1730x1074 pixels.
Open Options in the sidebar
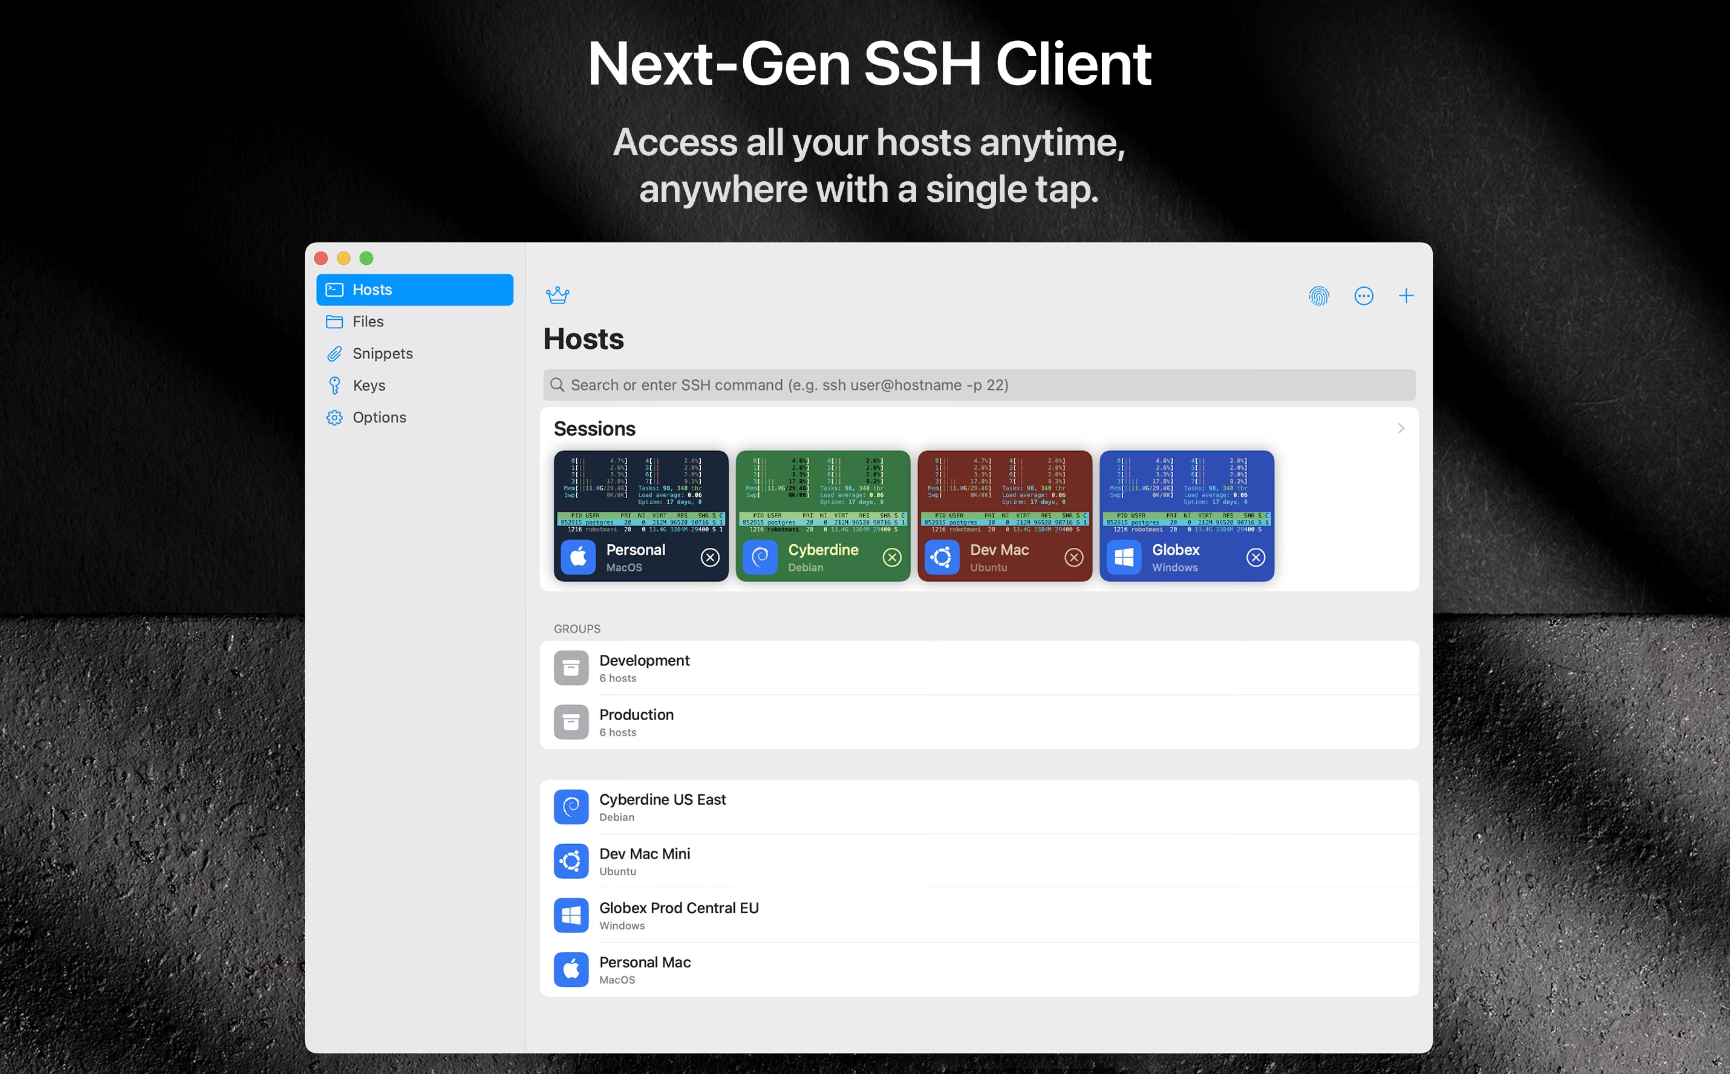379,418
